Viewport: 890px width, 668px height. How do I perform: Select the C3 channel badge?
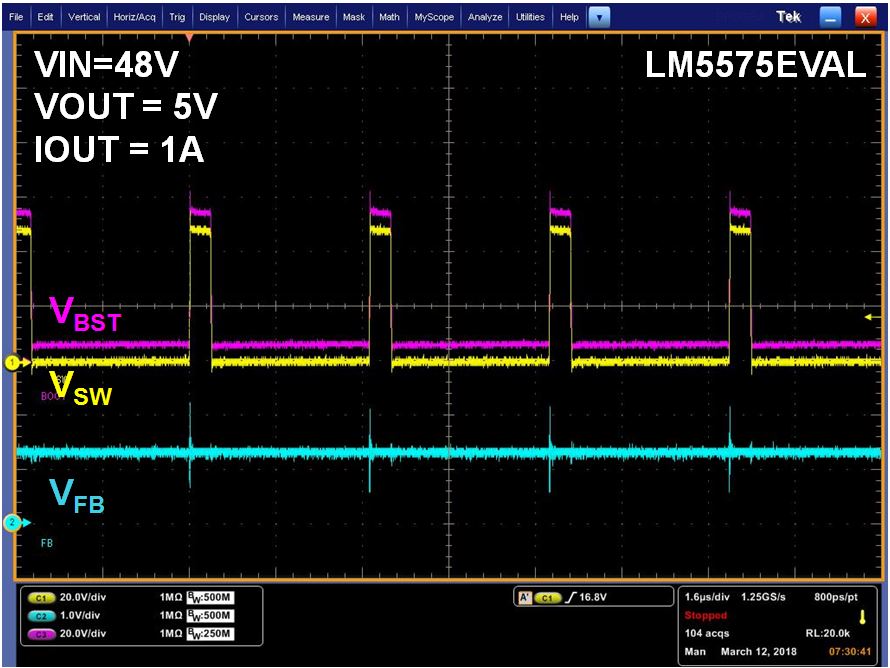41,634
